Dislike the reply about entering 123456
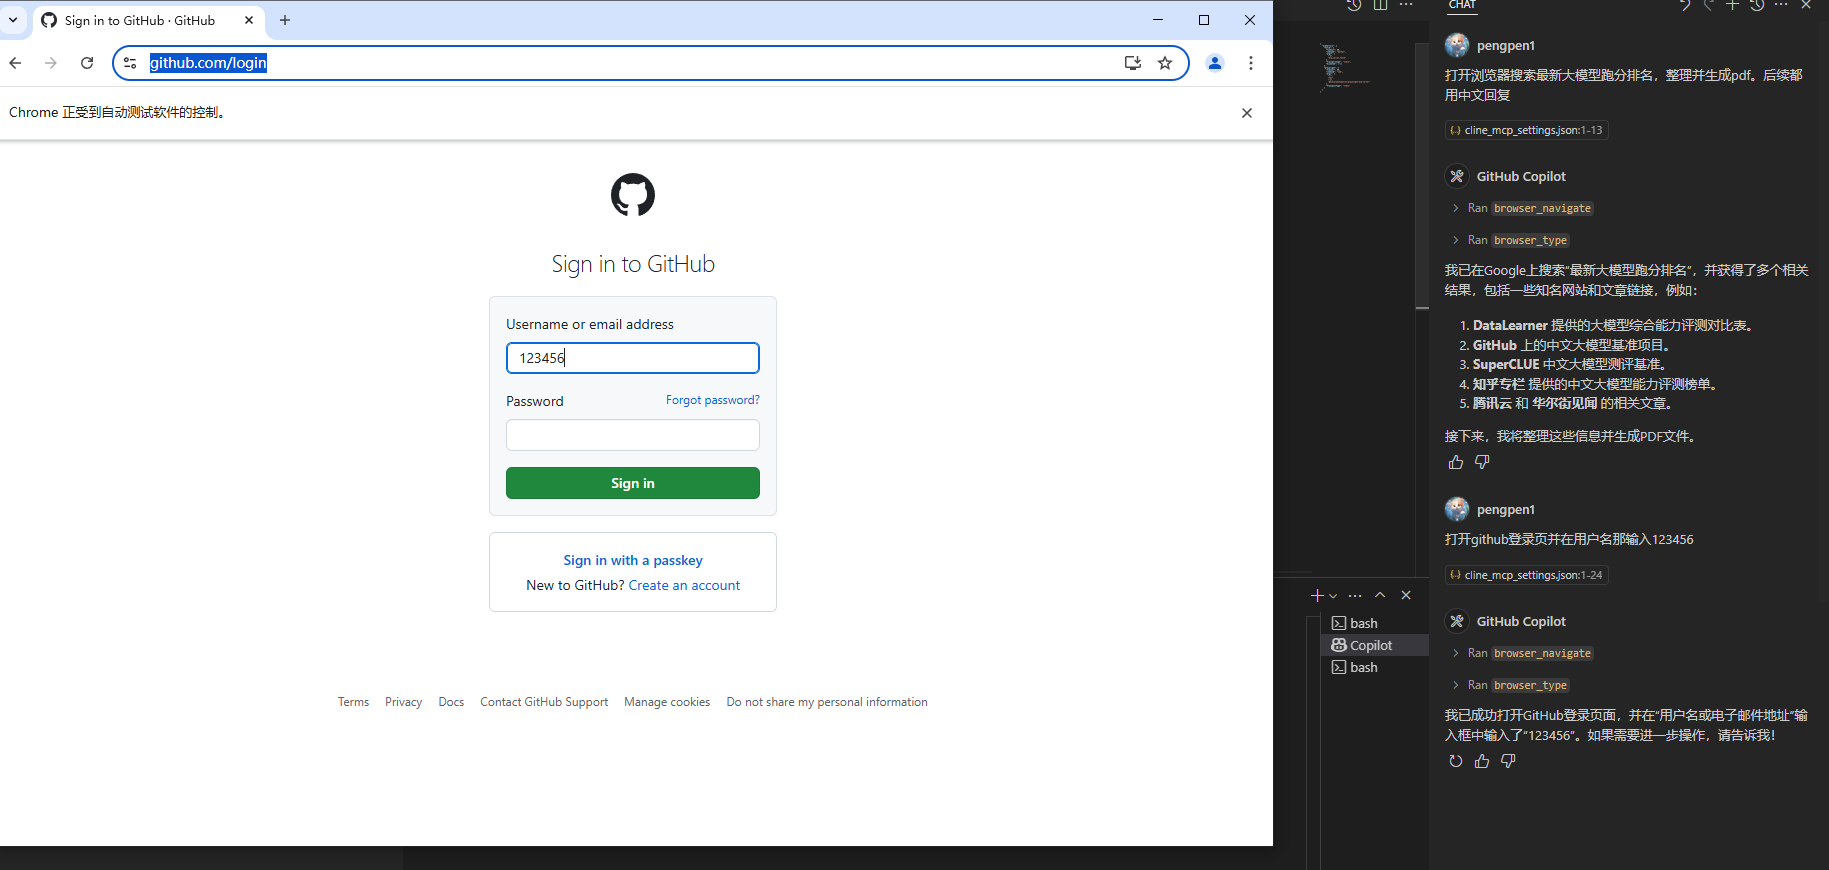This screenshot has height=870, width=1829. coord(1508,761)
